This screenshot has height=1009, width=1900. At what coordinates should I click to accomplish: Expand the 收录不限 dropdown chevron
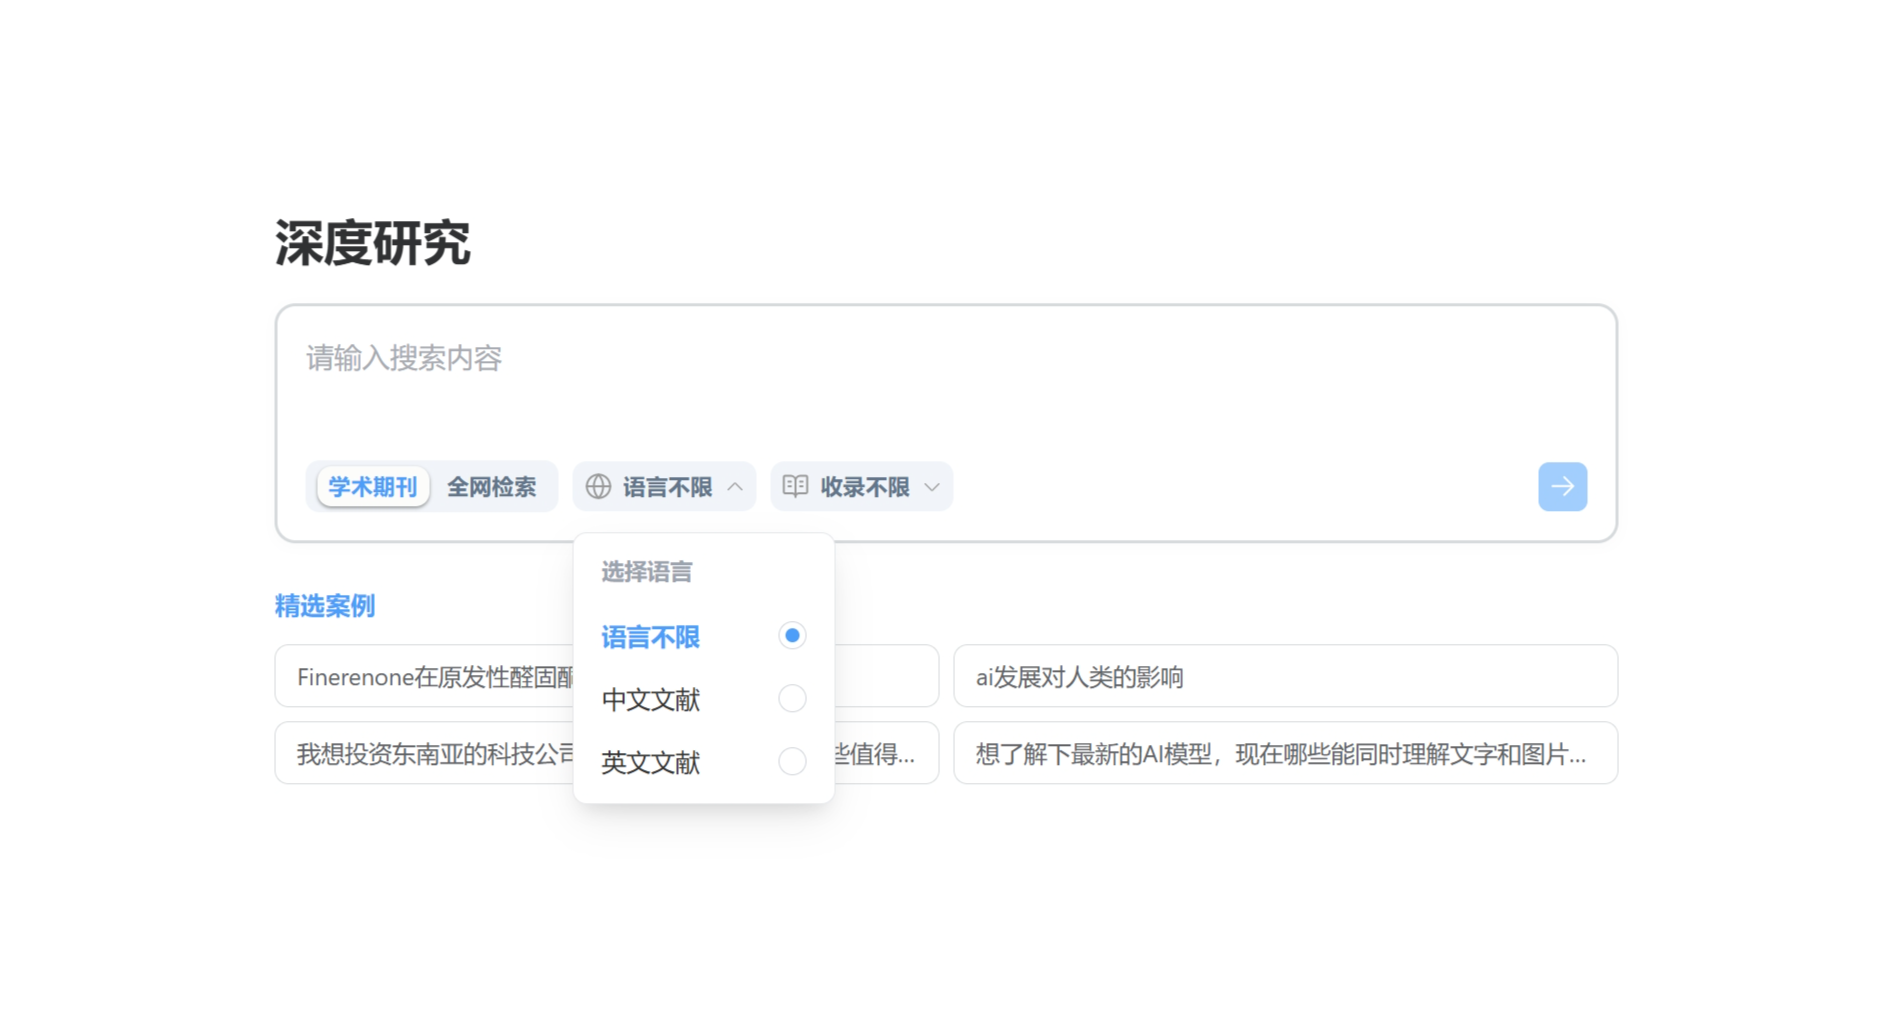coord(932,487)
